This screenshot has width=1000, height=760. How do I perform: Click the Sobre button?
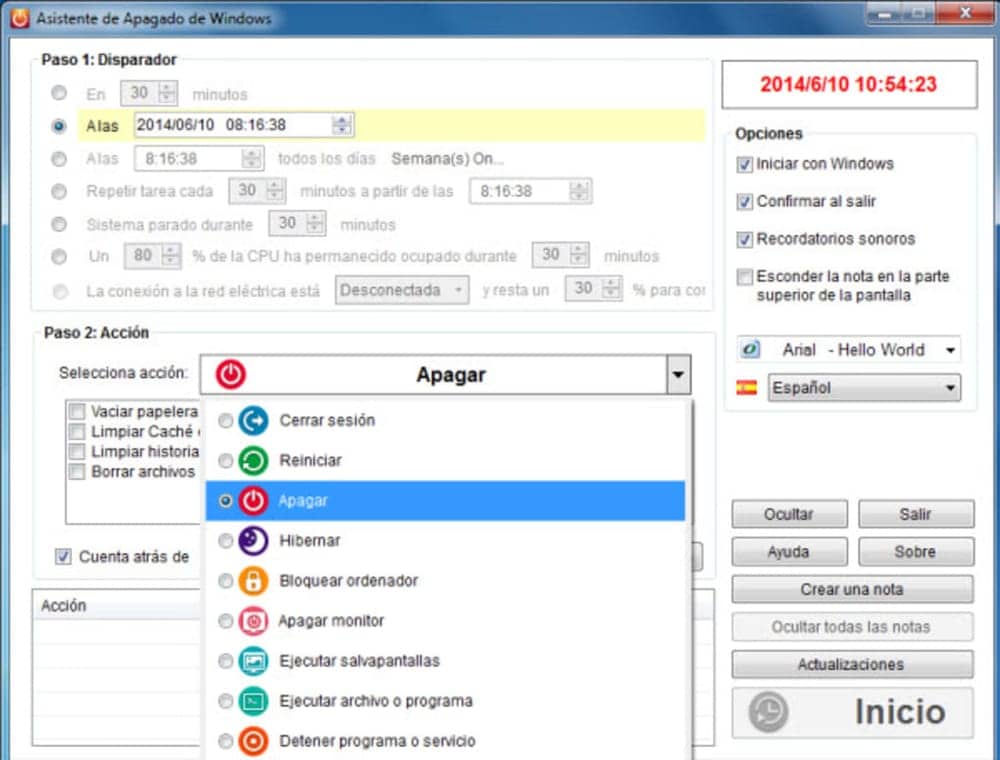pyautogui.click(x=916, y=552)
